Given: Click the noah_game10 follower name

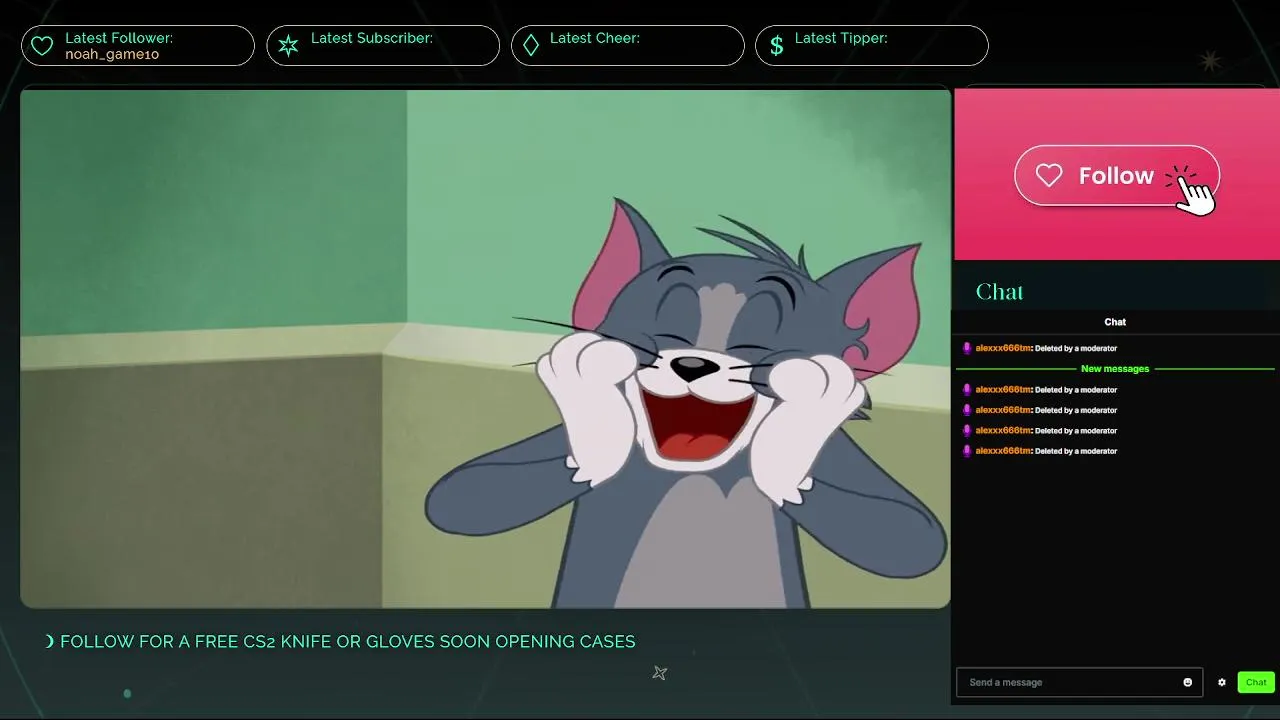Looking at the screenshot, I should click(x=112, y=54).
